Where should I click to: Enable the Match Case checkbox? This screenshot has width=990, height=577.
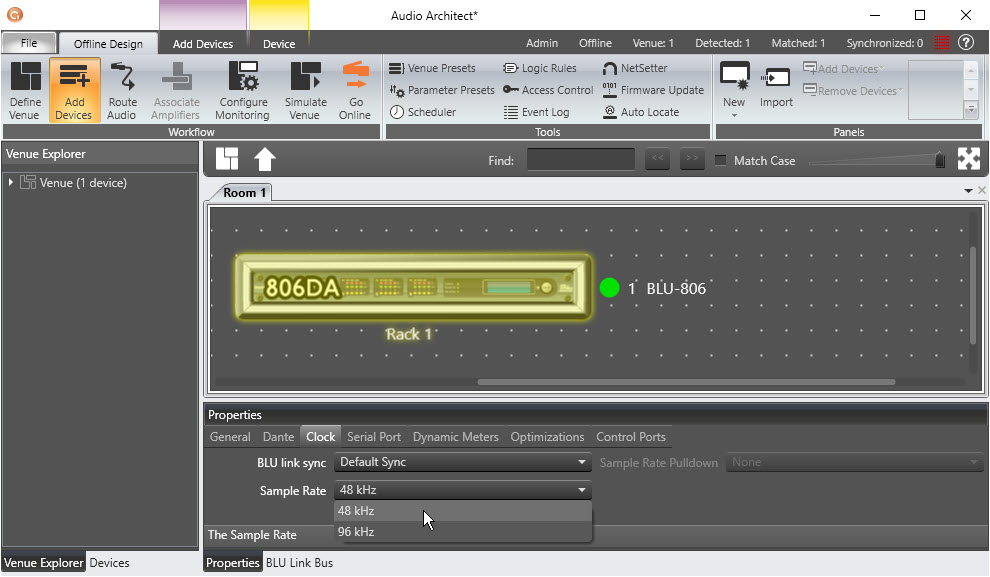720,161
